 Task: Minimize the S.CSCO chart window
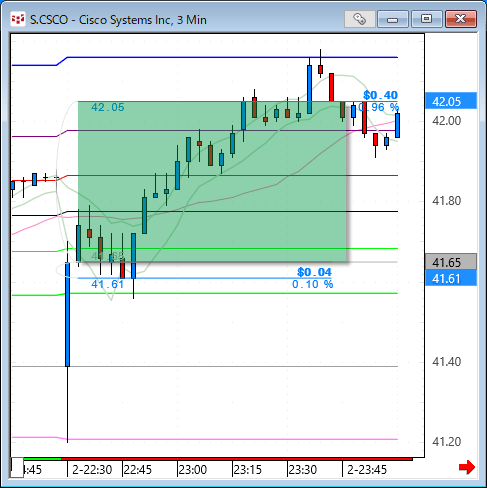393,19
